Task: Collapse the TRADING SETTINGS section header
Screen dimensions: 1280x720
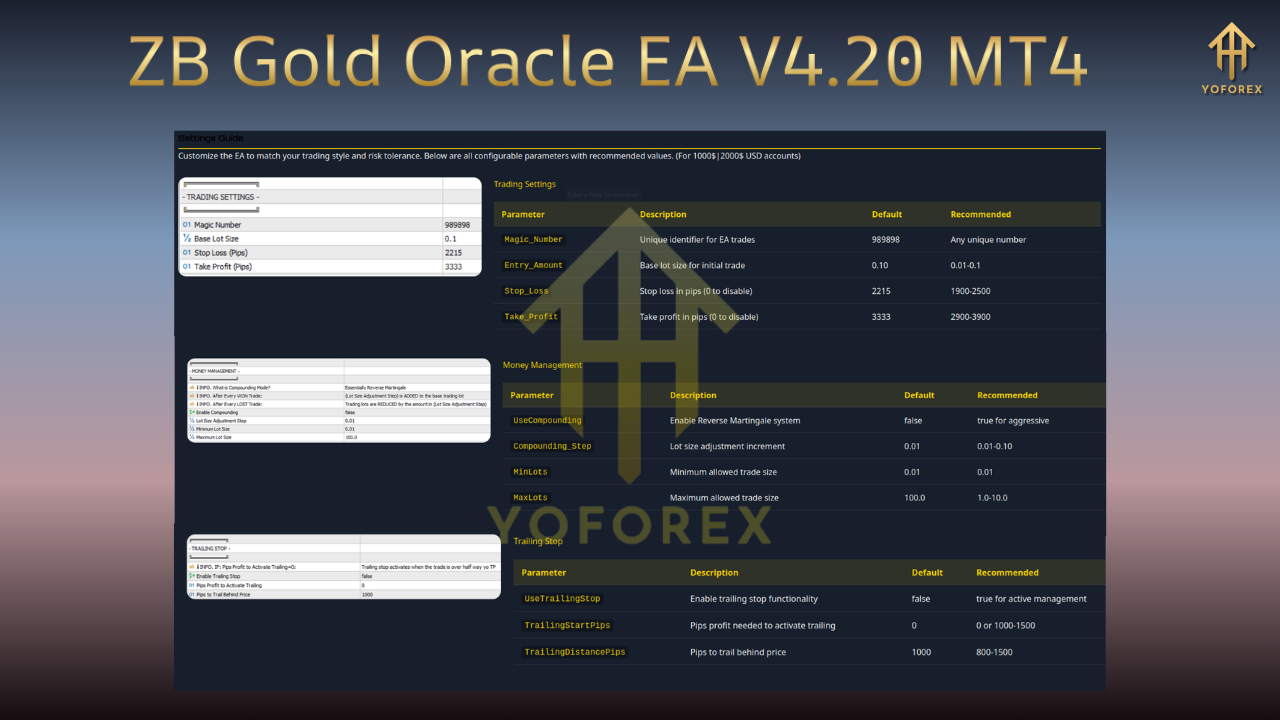Action: tap(222, 197)
